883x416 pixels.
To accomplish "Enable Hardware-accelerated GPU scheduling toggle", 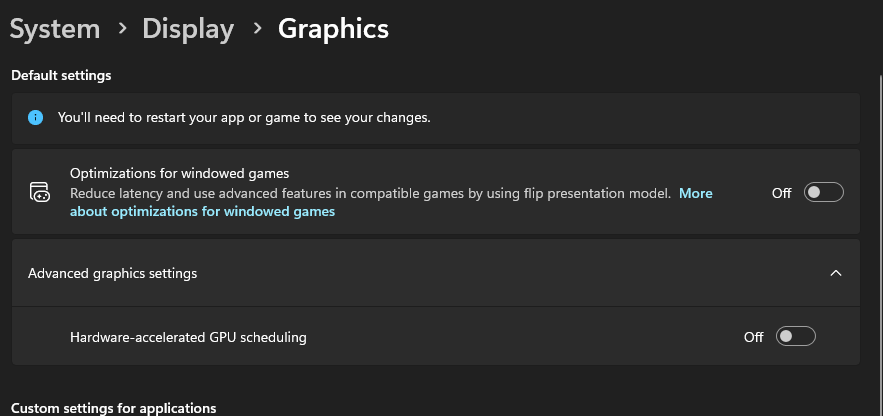I will tap(796, 337).
